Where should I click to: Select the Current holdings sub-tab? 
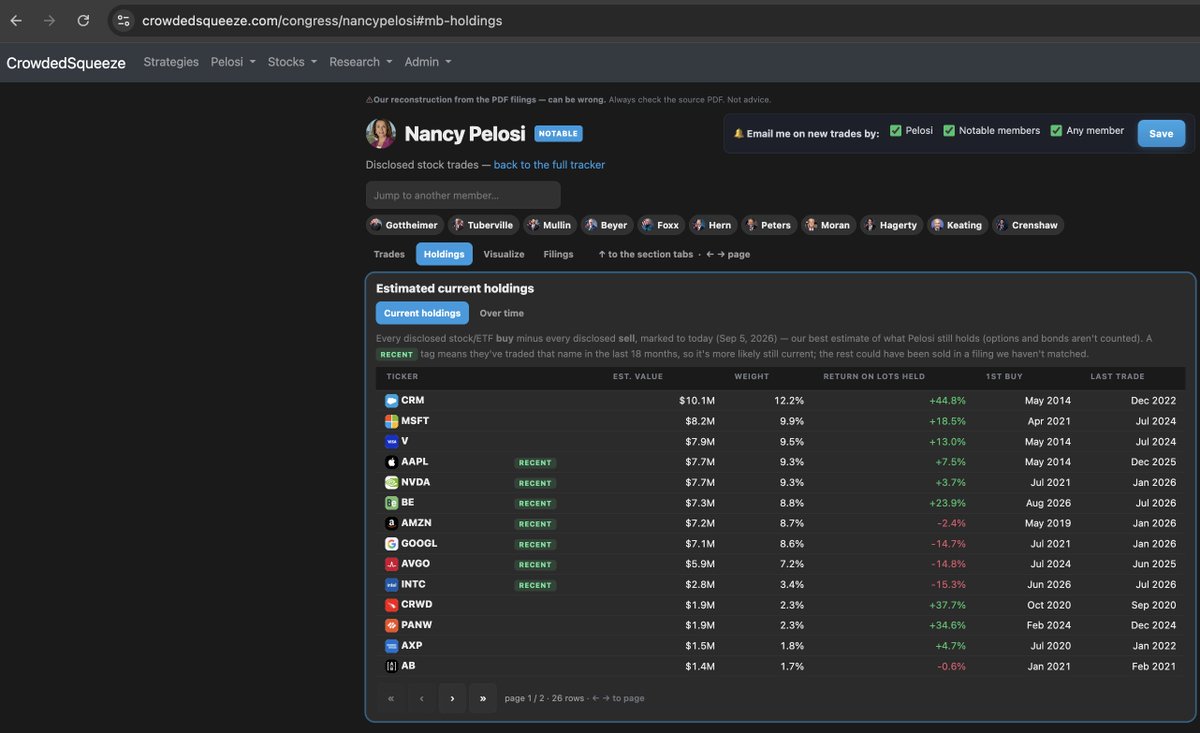[422, 313]
